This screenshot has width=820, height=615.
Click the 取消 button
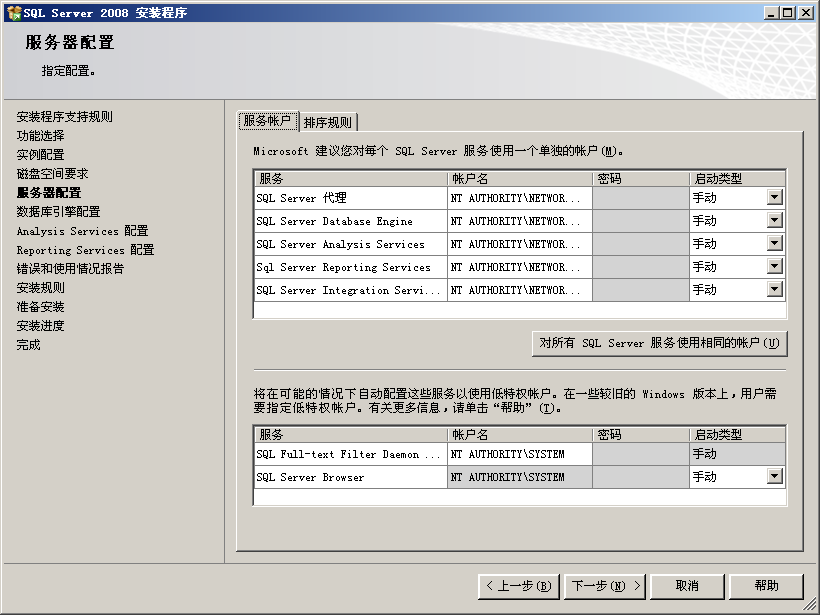coord(687,586)
